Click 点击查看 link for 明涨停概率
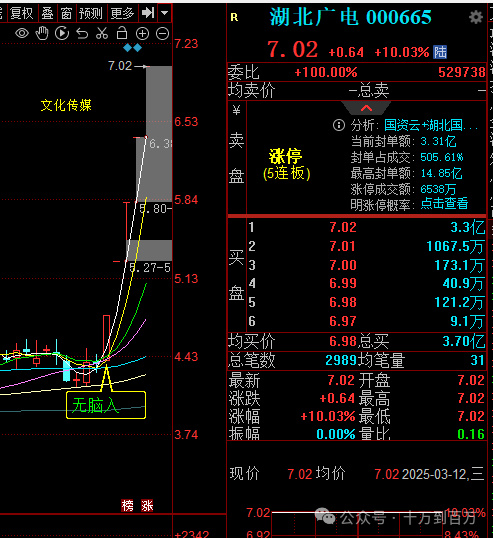This screenshot has height=538, width=493. 444,204
